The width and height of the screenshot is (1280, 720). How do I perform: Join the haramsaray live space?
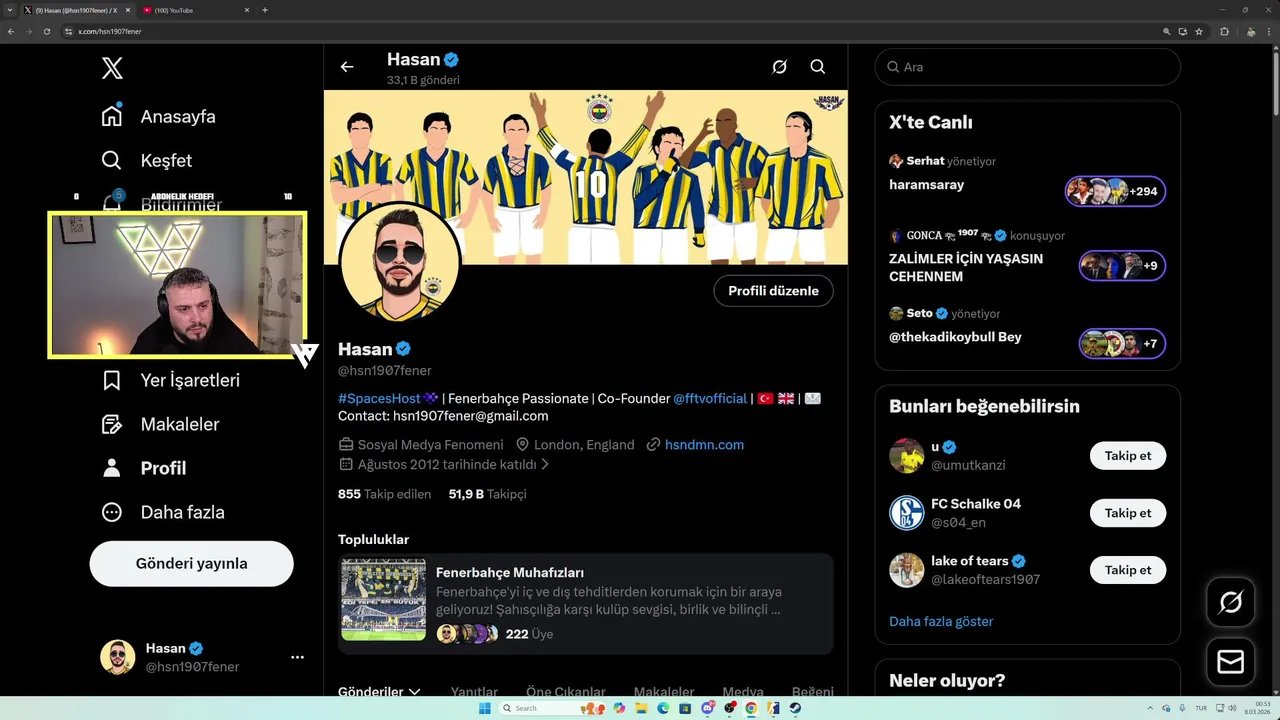[926, 184]
